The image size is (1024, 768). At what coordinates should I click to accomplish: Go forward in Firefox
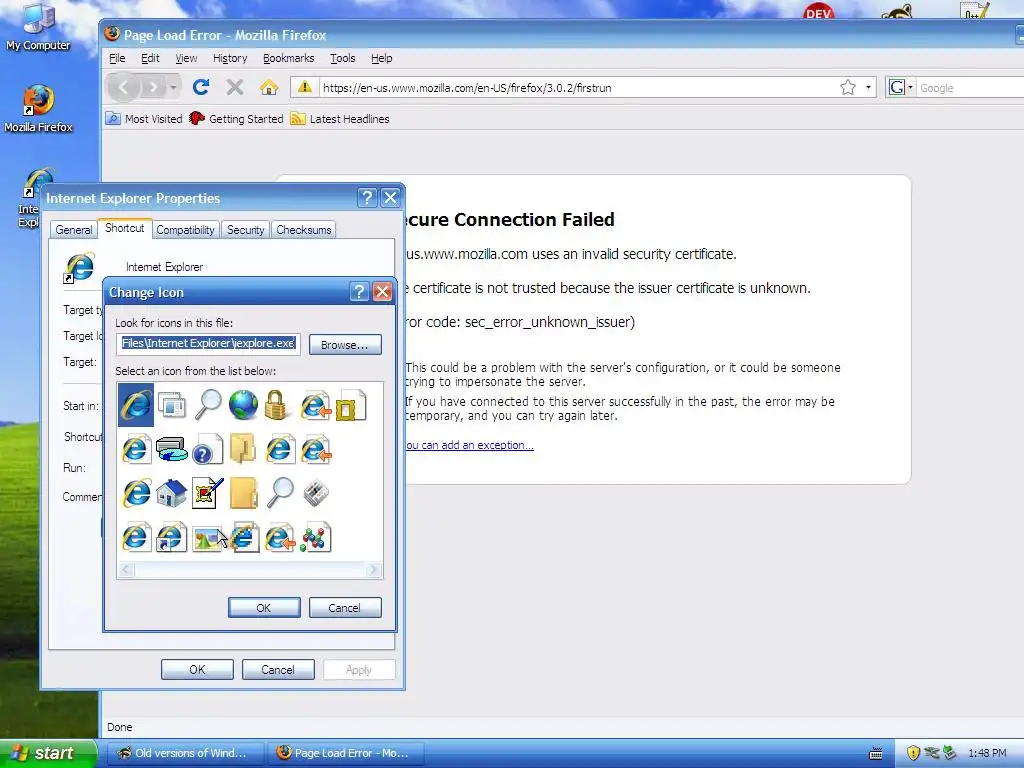153,87
